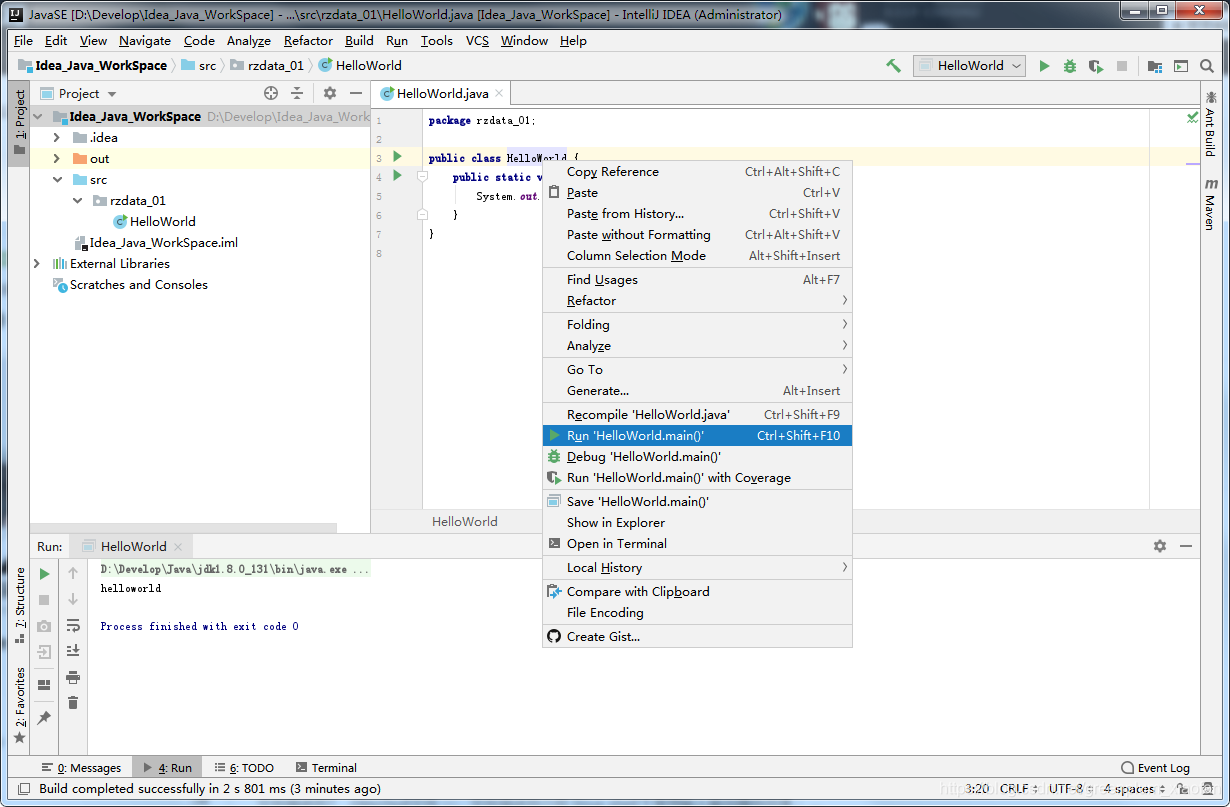The height and width of the screenshot is (807, 1230).
Task: Open Search Everywhere magnifier
Action: point(1208,66)
